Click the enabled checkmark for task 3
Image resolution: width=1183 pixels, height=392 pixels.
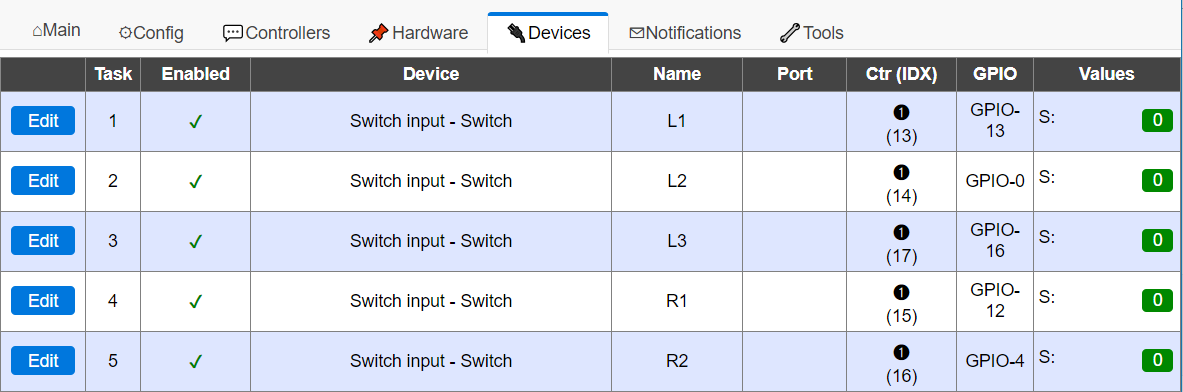[195, 242]
